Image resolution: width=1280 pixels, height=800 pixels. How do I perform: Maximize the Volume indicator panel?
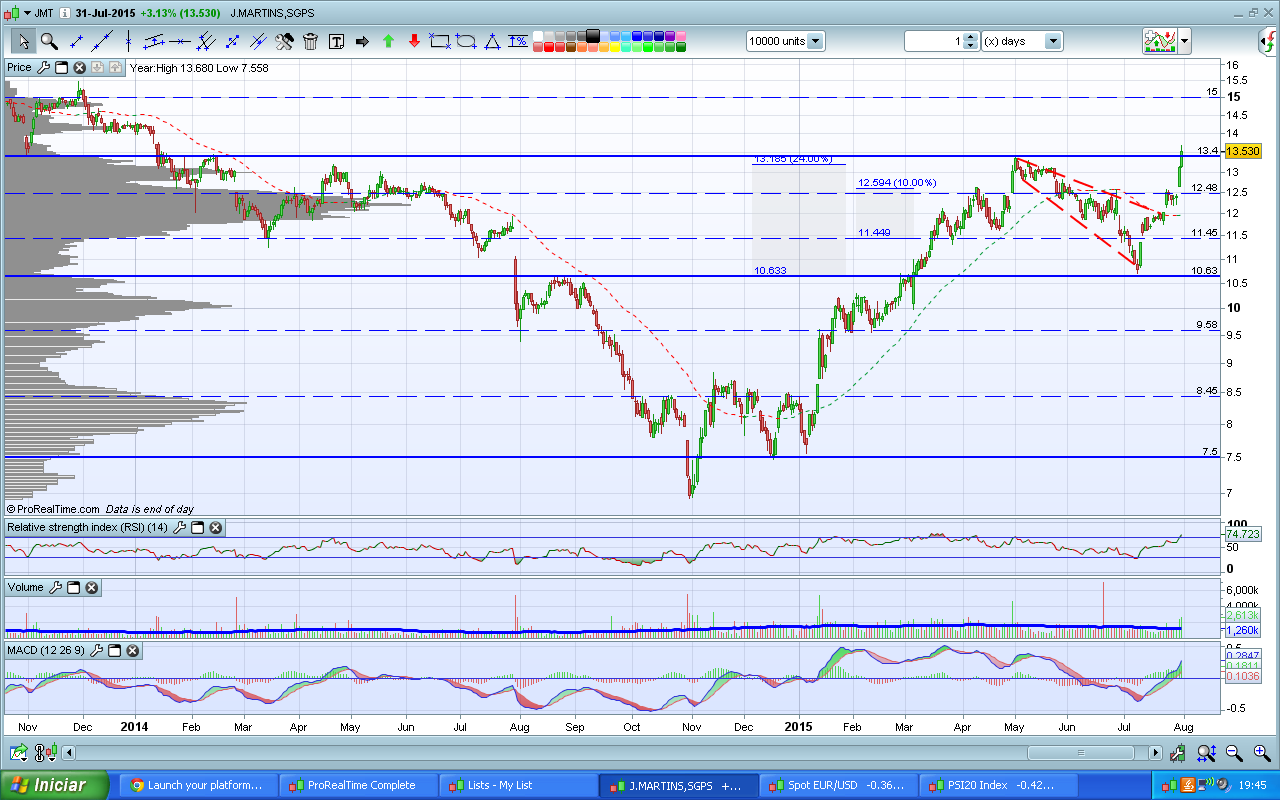pos(73,587)
